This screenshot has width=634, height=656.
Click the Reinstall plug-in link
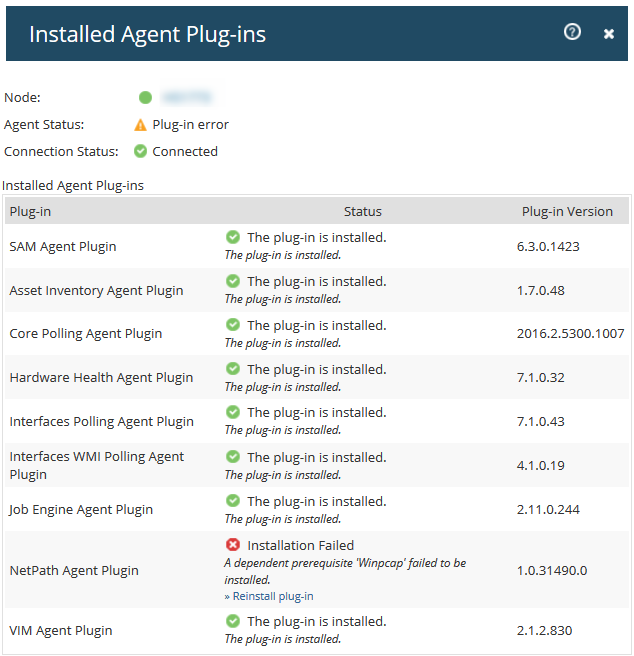point(269,596)
